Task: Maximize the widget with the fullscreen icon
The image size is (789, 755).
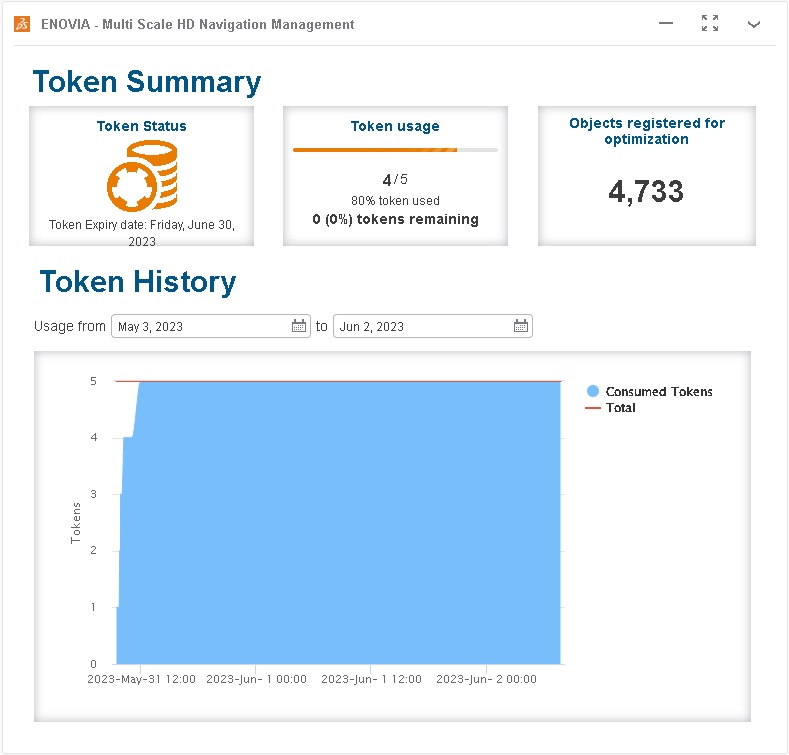Action: coord(710,24)
